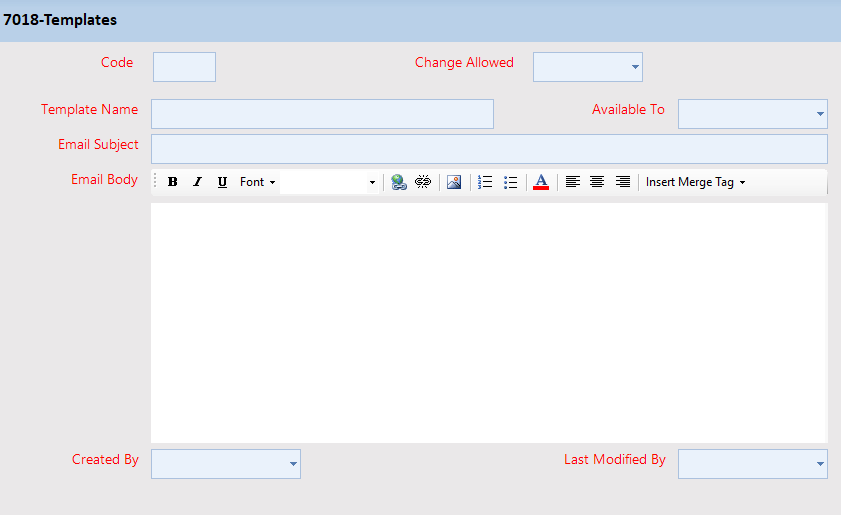Apply numbered list formatting
This screenshot has height=515, width=841.
coord(485,182)
